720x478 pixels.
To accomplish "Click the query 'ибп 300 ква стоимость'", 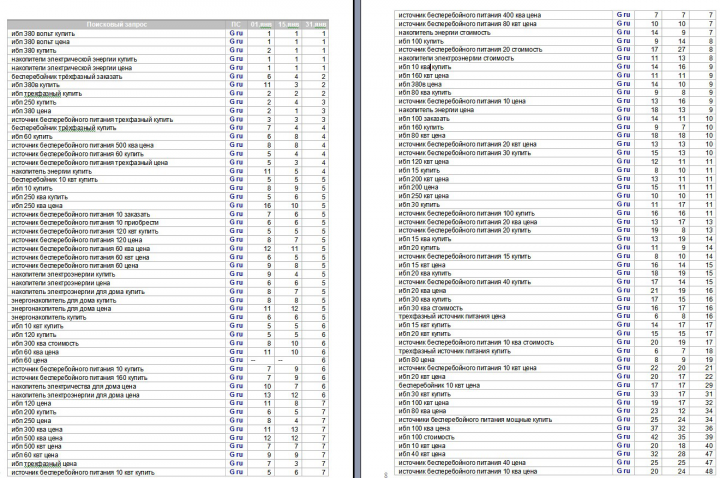I will tap(45, 343).
